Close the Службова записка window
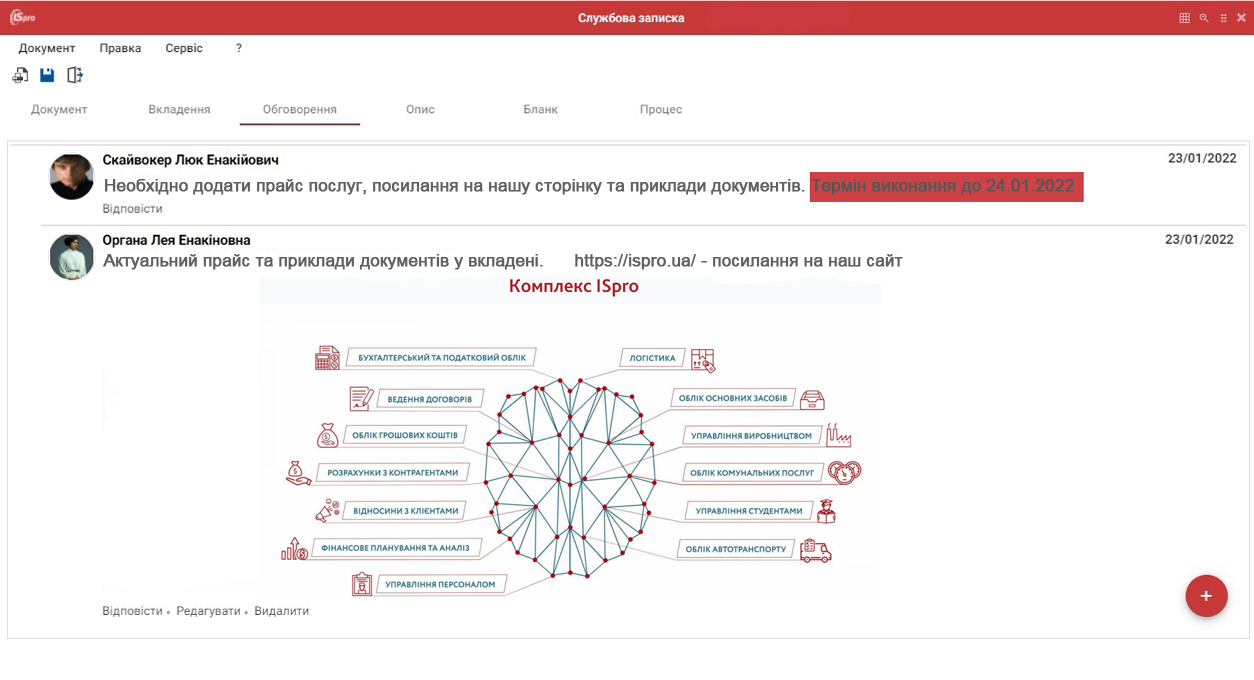This screenshot has height=680, width=1254. [1241, 18]
